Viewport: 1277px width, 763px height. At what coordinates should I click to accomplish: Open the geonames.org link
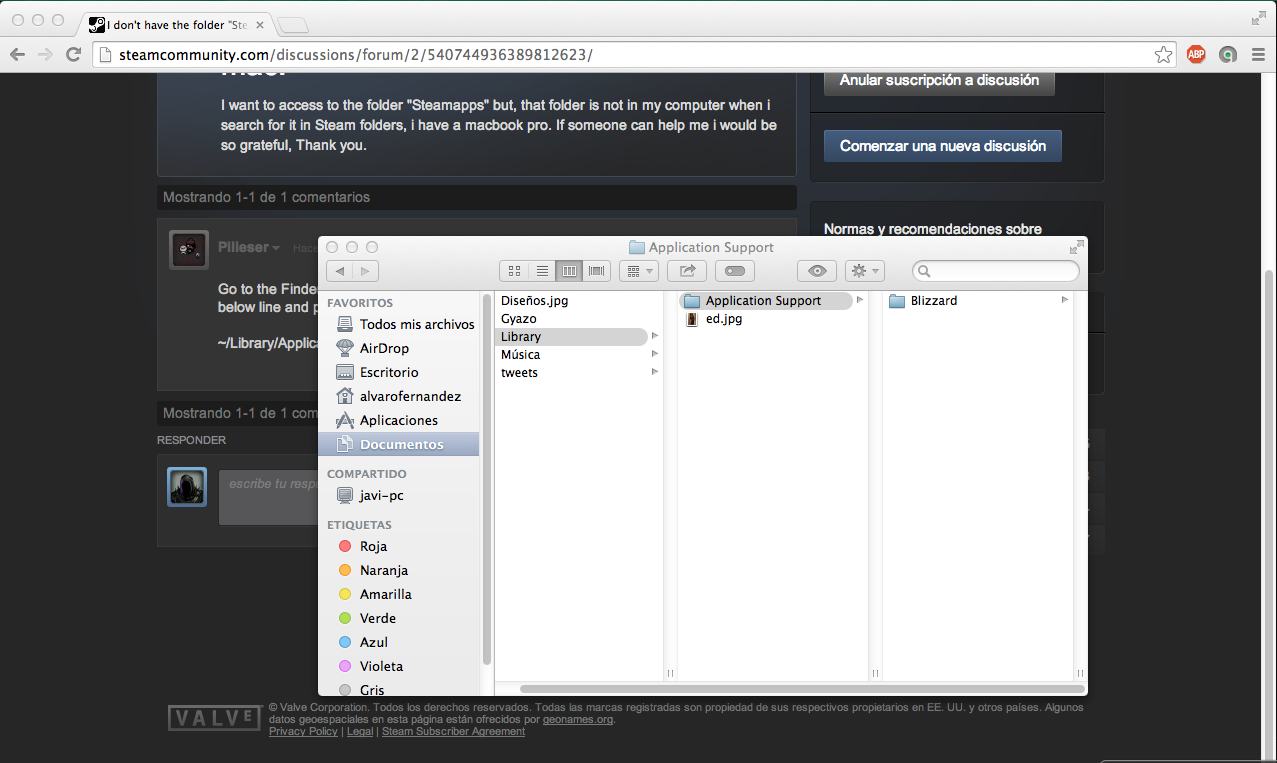pyautogui.click(x=578, y=718)
